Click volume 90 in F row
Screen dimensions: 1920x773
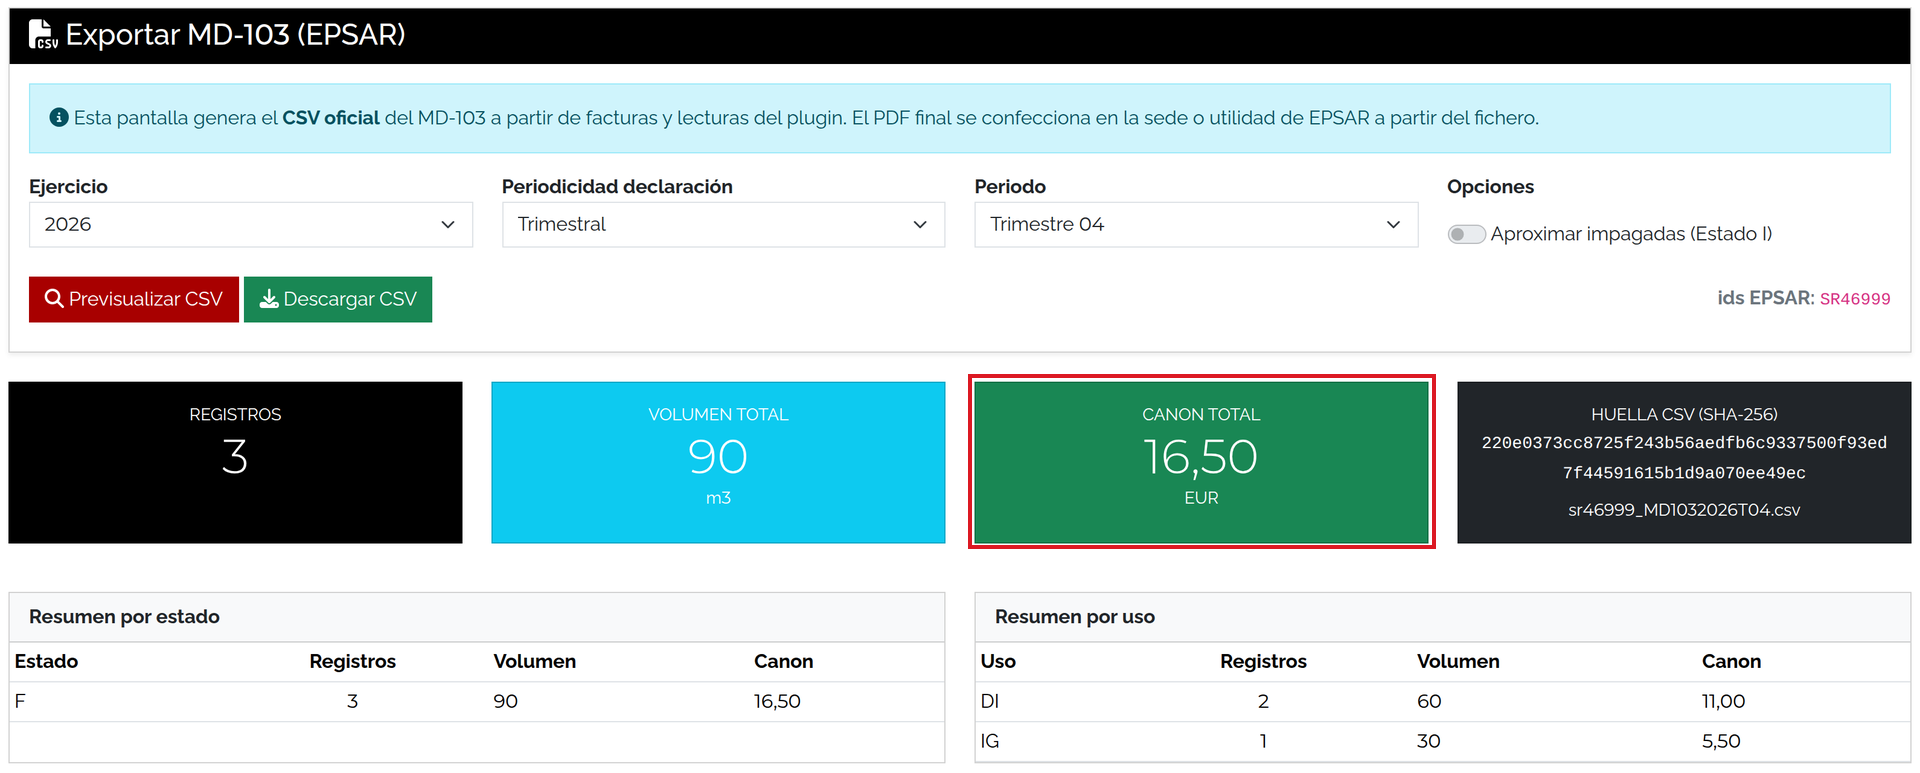coord(506,701)
